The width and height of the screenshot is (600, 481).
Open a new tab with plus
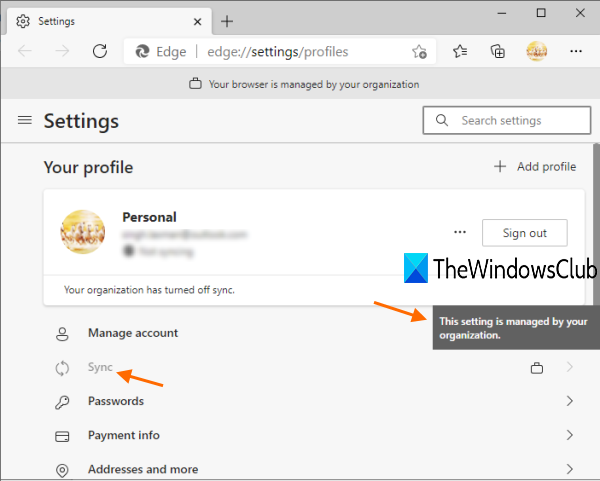[x=227, y=21]
